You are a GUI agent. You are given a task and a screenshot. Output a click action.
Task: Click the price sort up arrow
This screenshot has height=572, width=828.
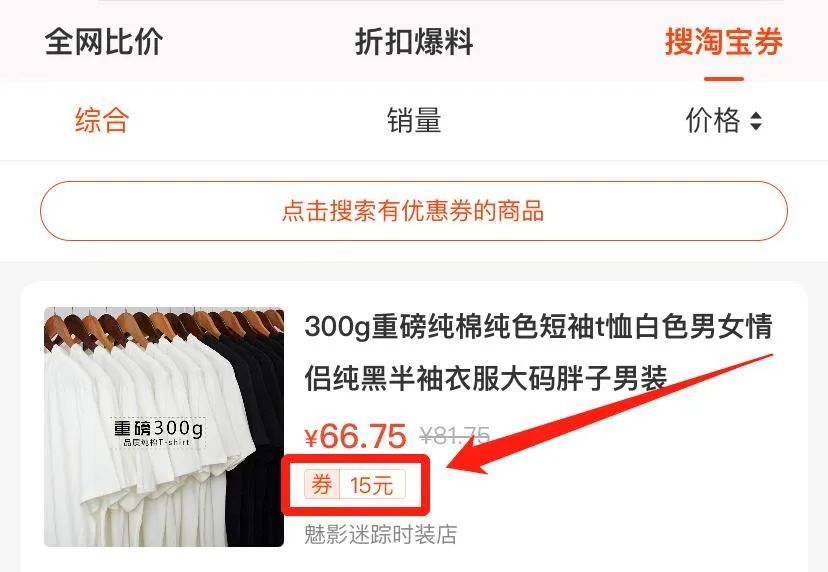tap(756, 115)
